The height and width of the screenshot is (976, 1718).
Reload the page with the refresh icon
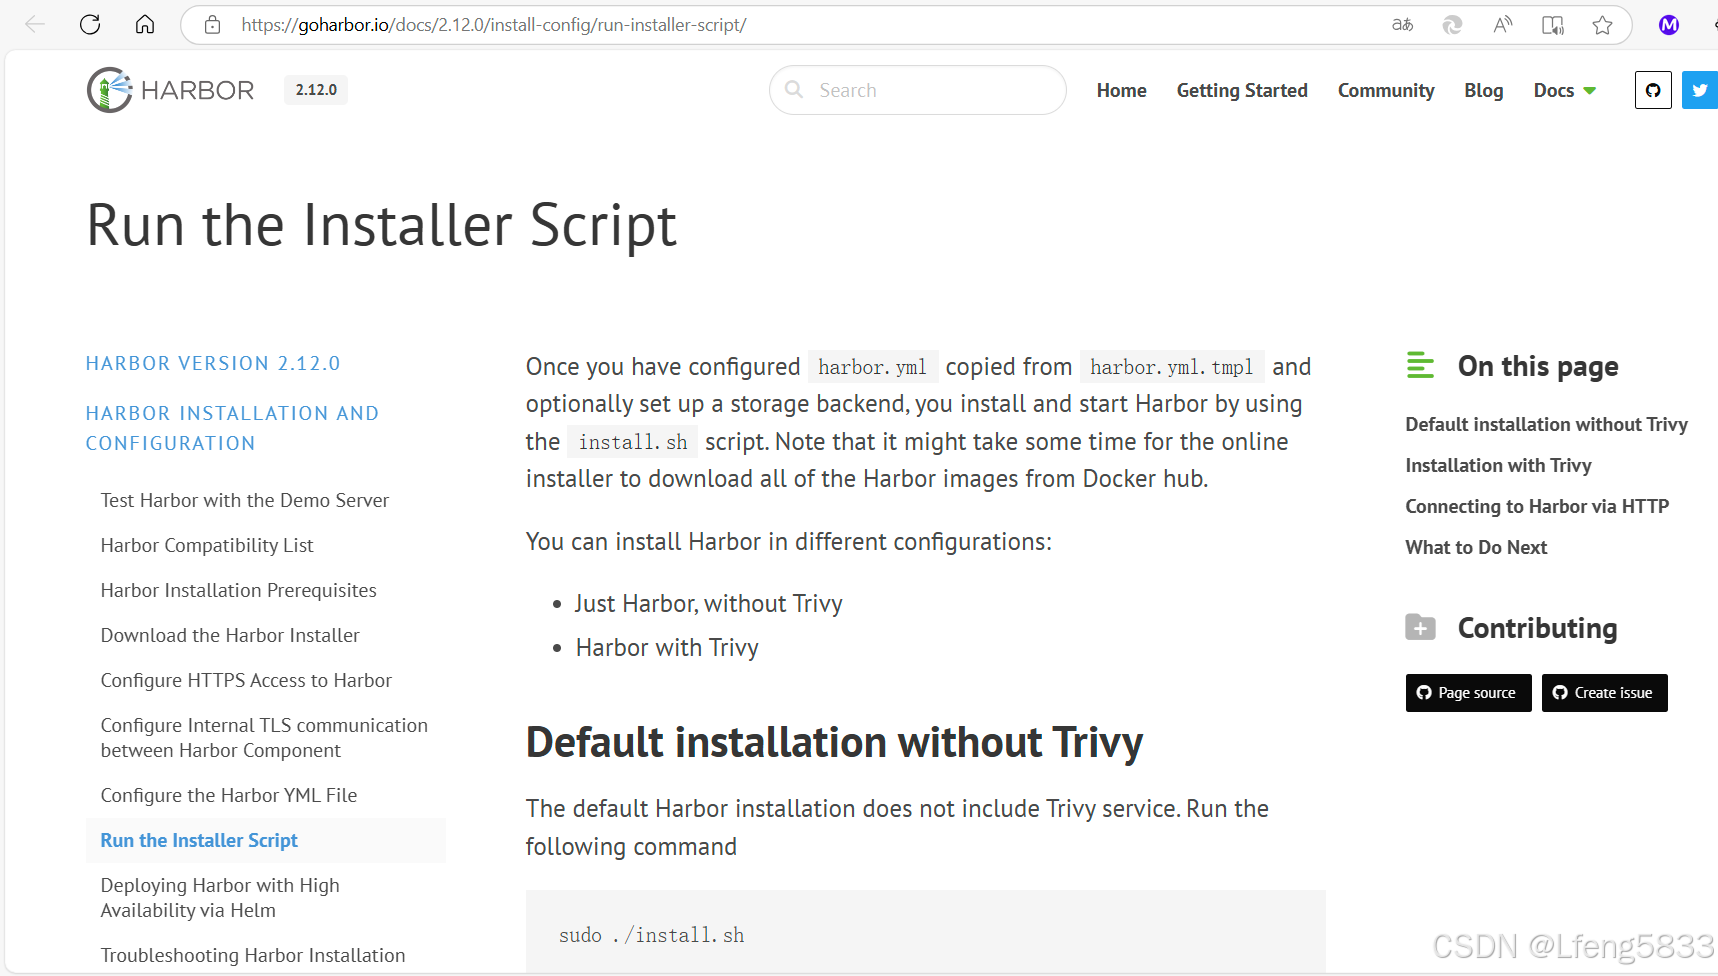tap(90, 25)
